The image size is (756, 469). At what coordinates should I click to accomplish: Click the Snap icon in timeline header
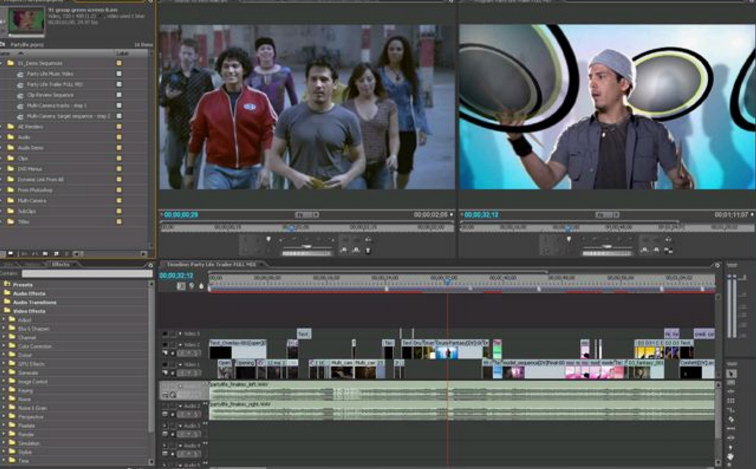click(x=181, y=286)
